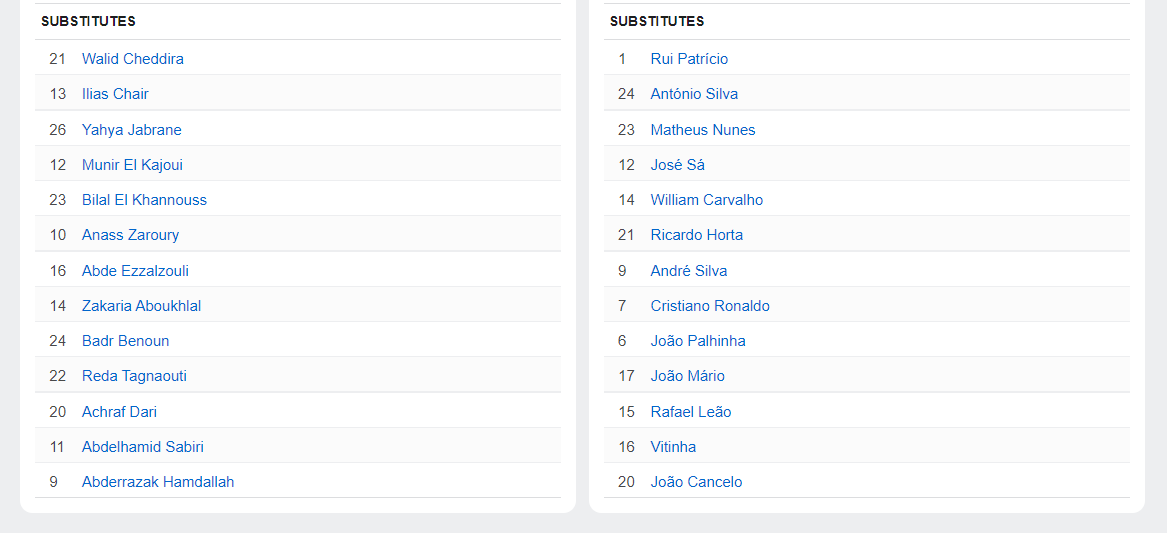The image size is (1167, 533).
Task: Select Abderrazak Hamdallah in the substitutes list
Action: [158, 482]
